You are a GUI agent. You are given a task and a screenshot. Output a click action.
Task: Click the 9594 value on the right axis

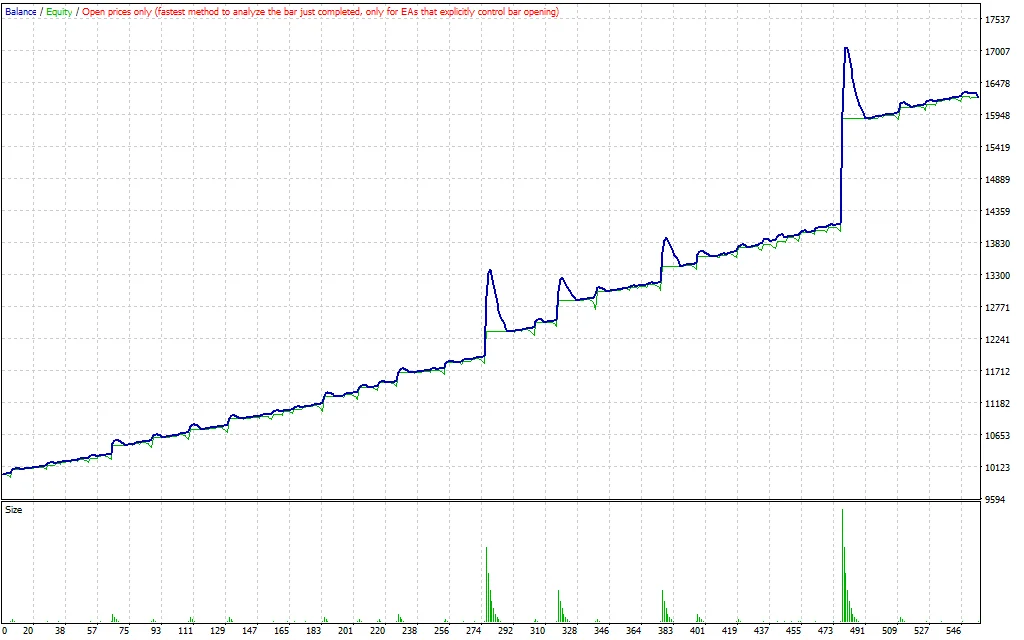[x=996, y=497]
